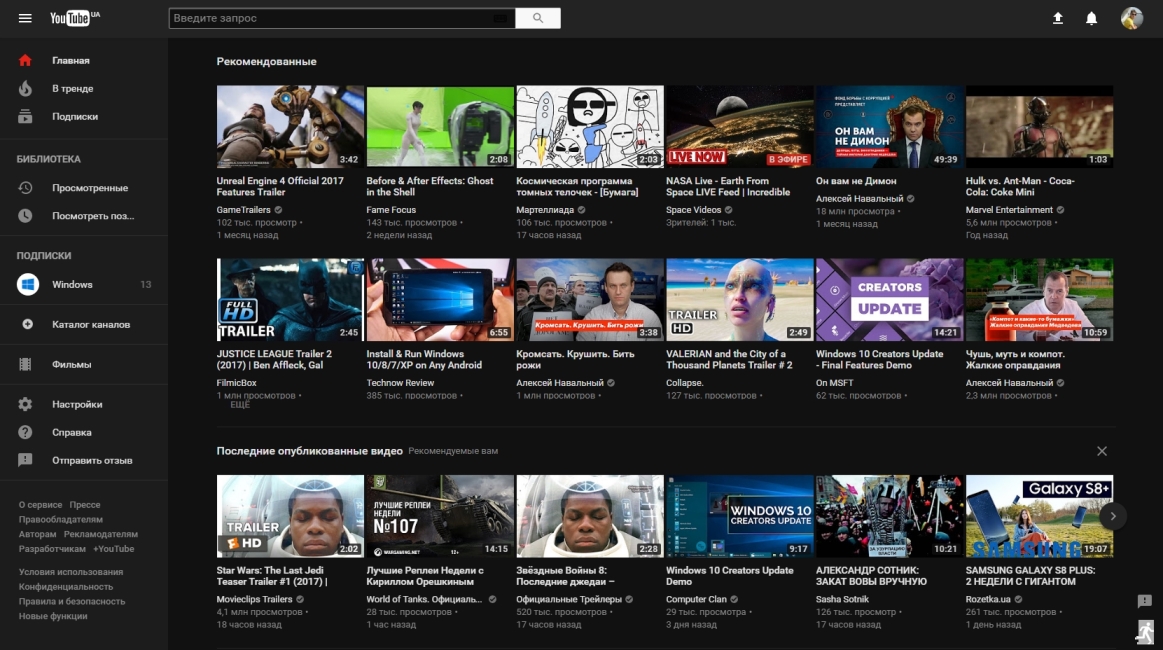The width and height of the screenshot is (1163, 650).
Task: Open the Fame Focus channel link
Action: coord(391,210)
